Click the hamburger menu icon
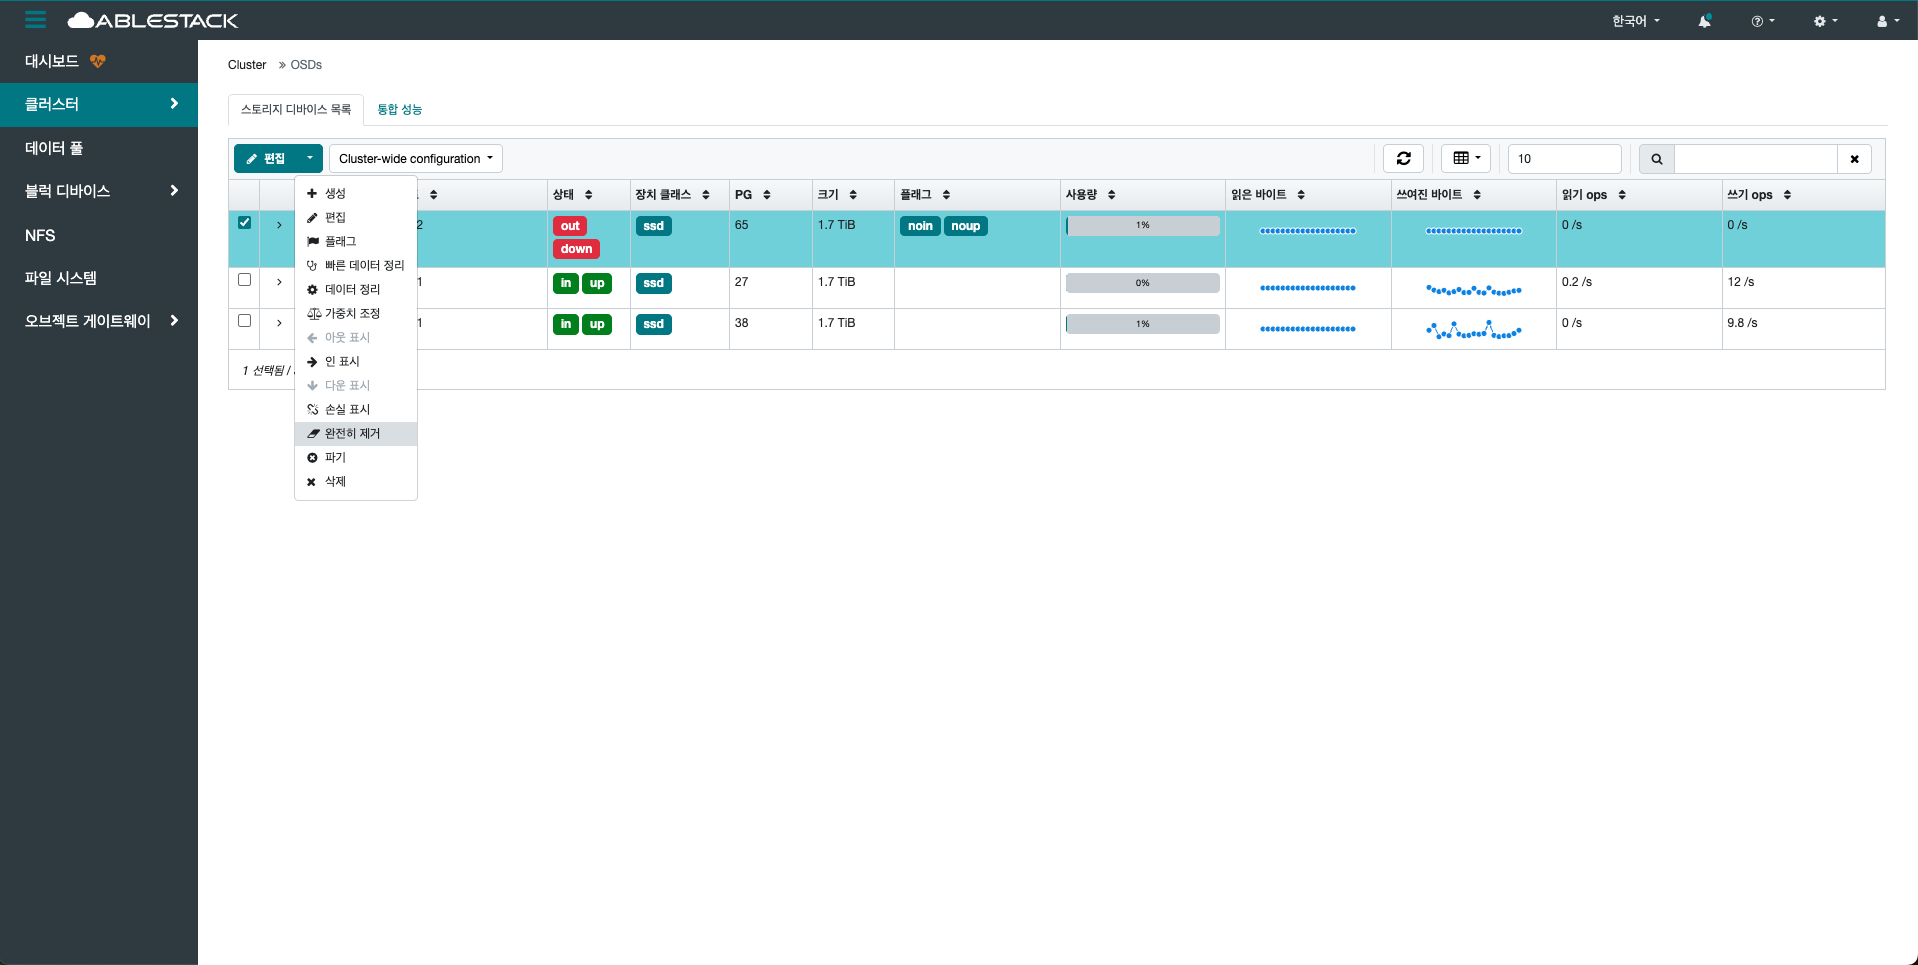This screenshot has width=1918, height=965. (36, 20)
